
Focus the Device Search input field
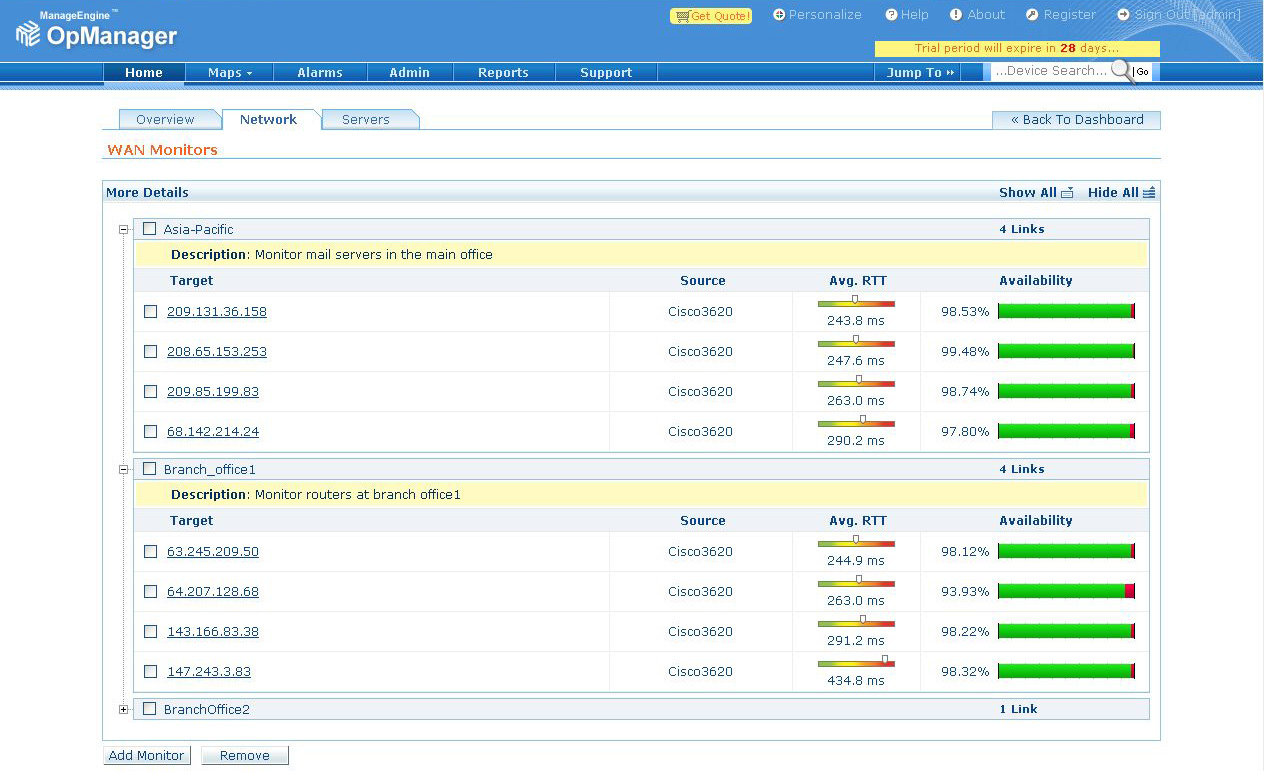(1050, 71)
